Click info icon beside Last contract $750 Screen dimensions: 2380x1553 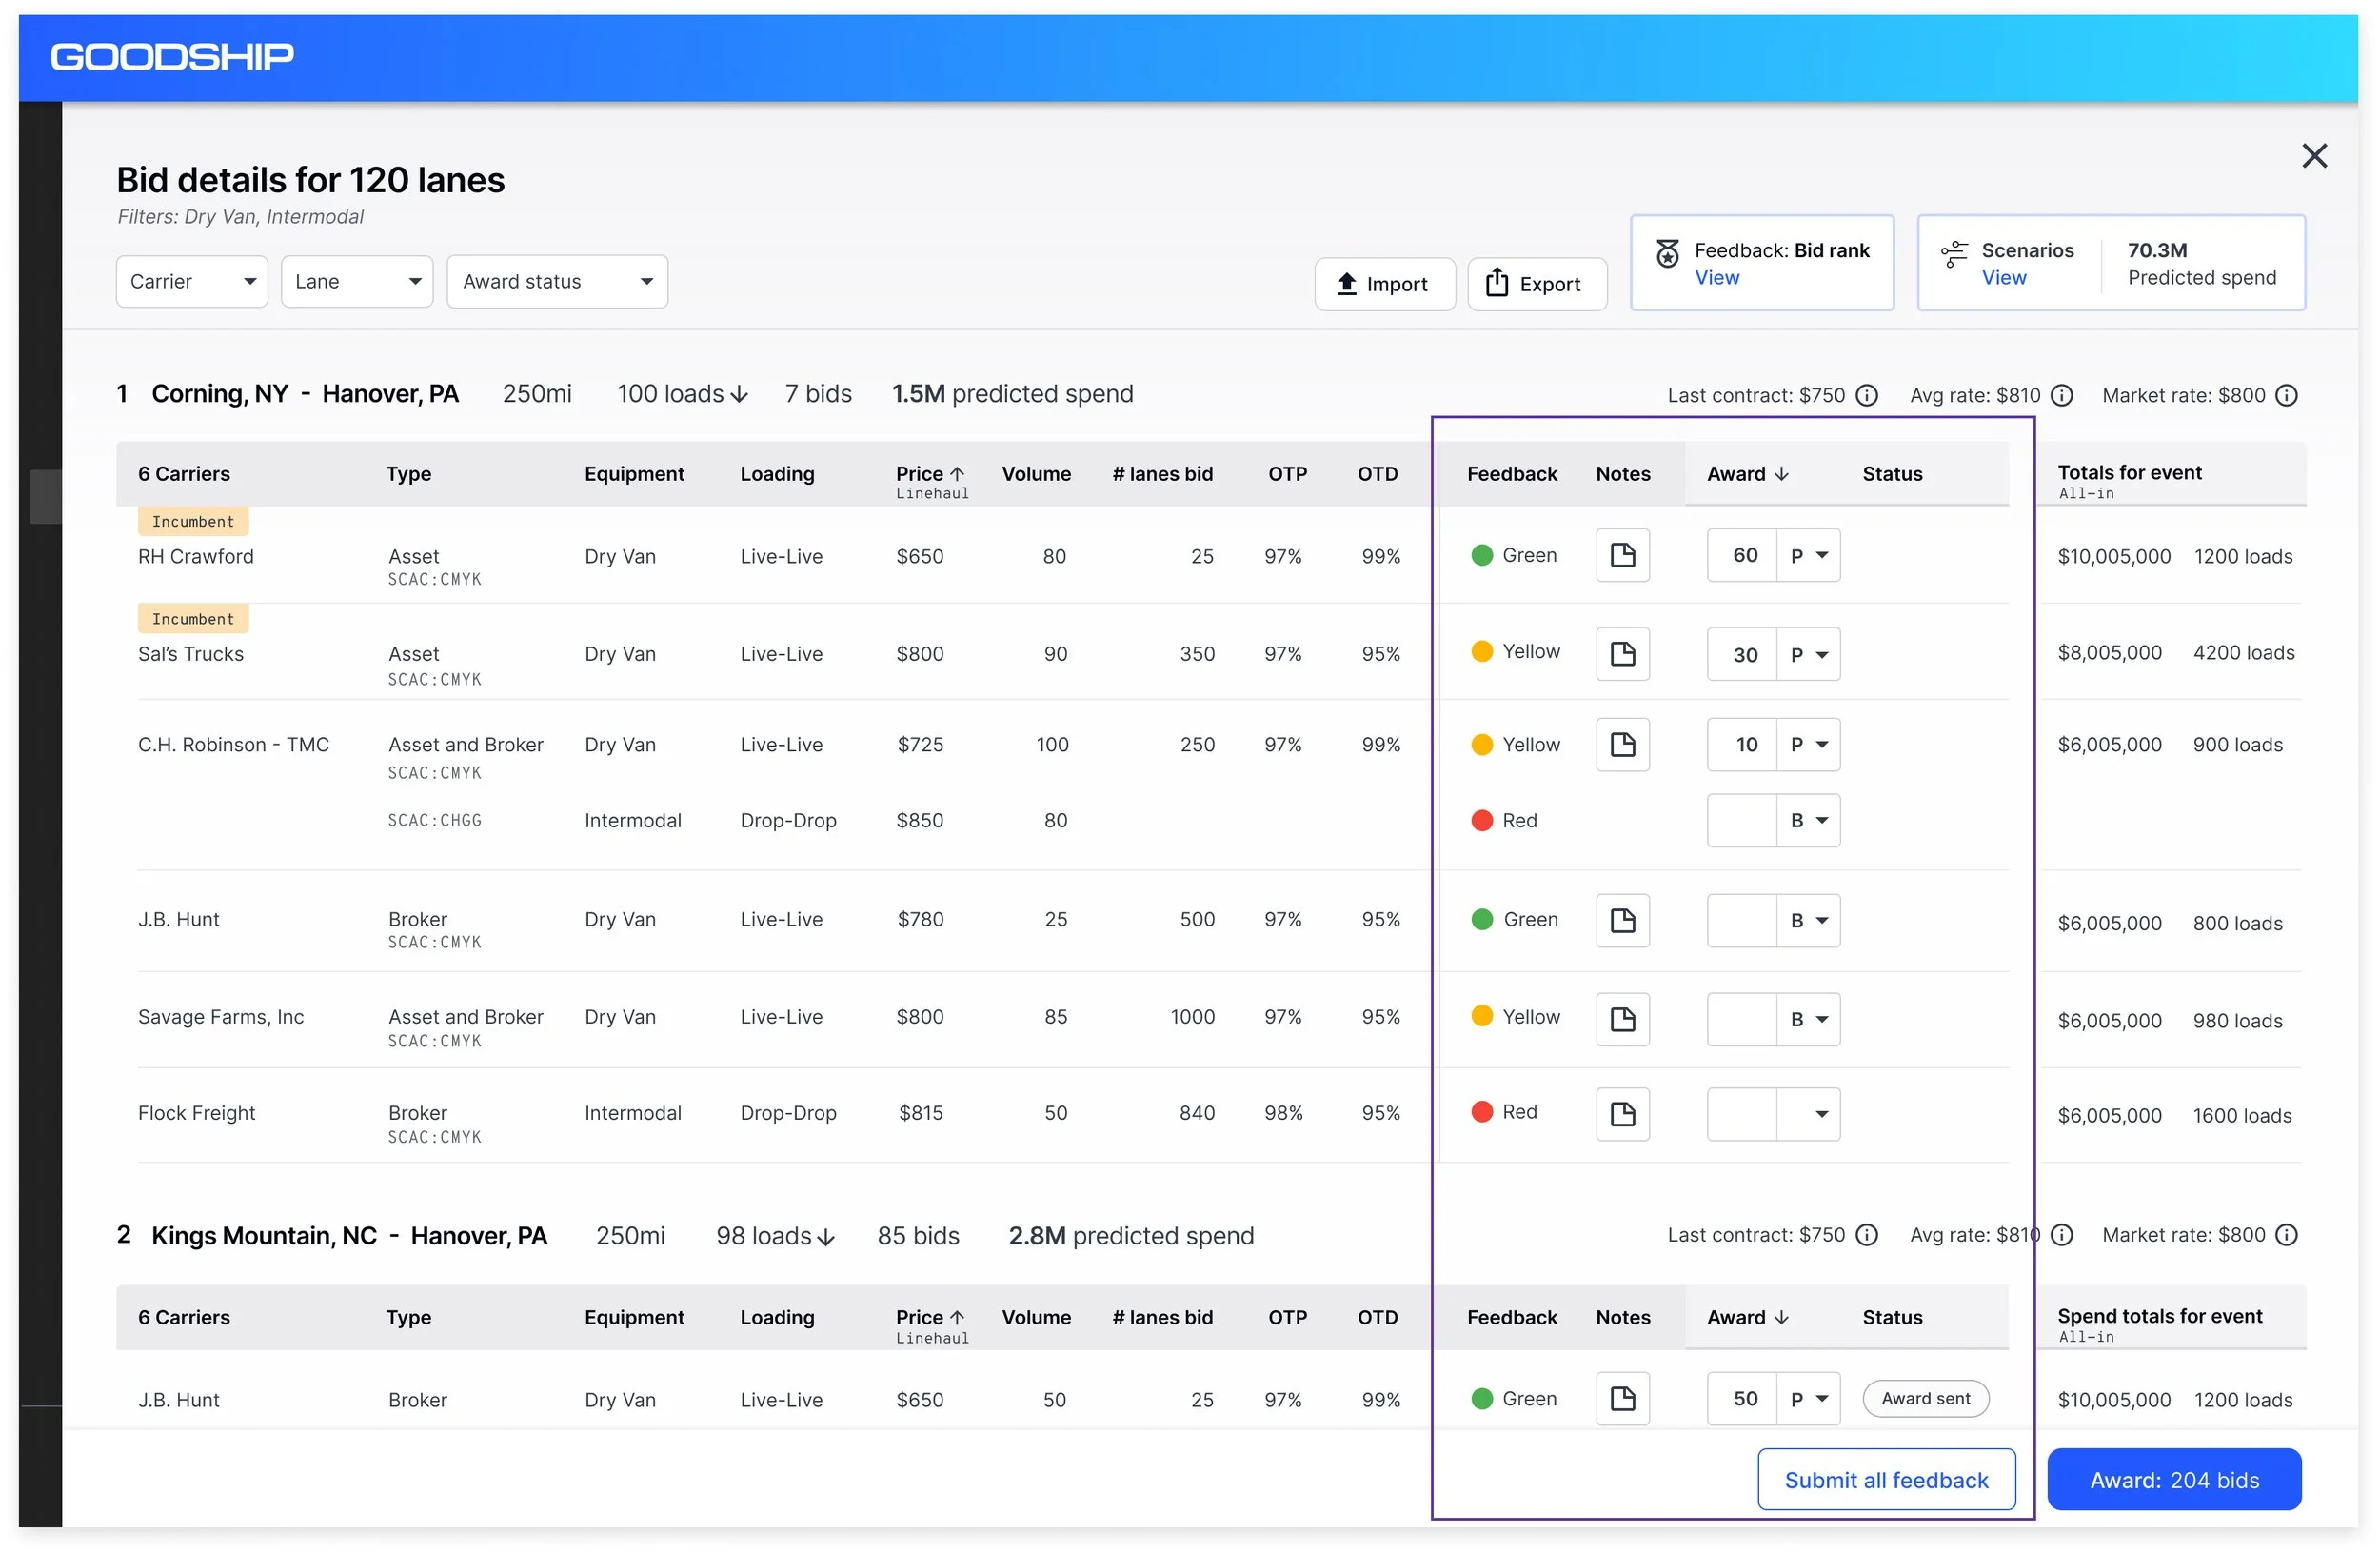tap(1866, 395)
